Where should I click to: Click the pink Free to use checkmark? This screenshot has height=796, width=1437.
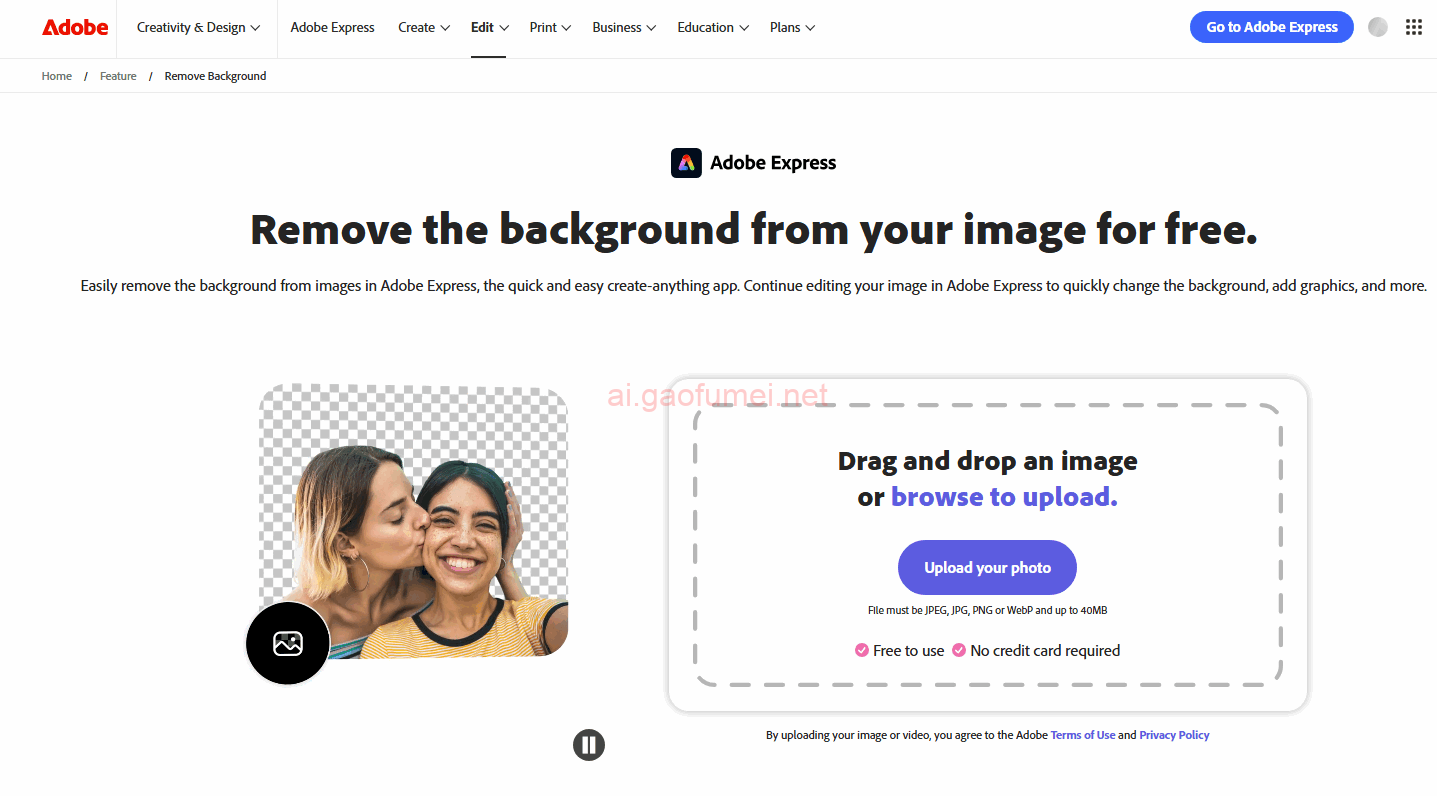(x=861, y=650)
